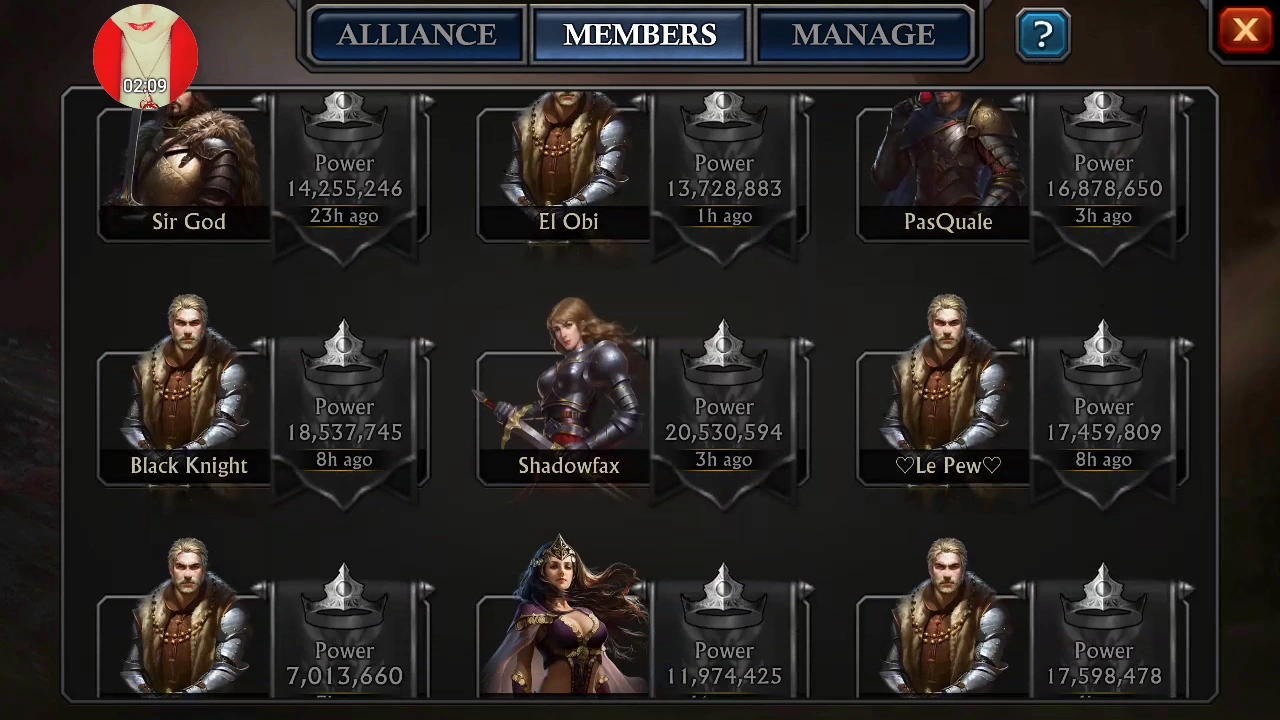Close the alliance window with red X
This screenshot has height=720, width=1280.
click(x=1245, y=31)
